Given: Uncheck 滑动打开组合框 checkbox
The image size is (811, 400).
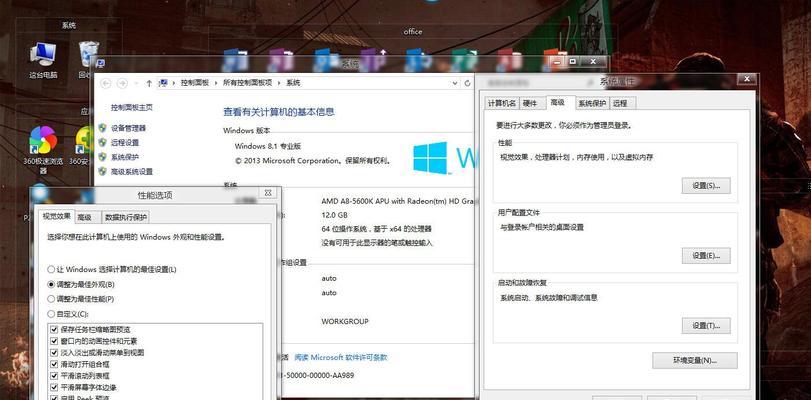Looking at the screenshot, I should [54, 364].
